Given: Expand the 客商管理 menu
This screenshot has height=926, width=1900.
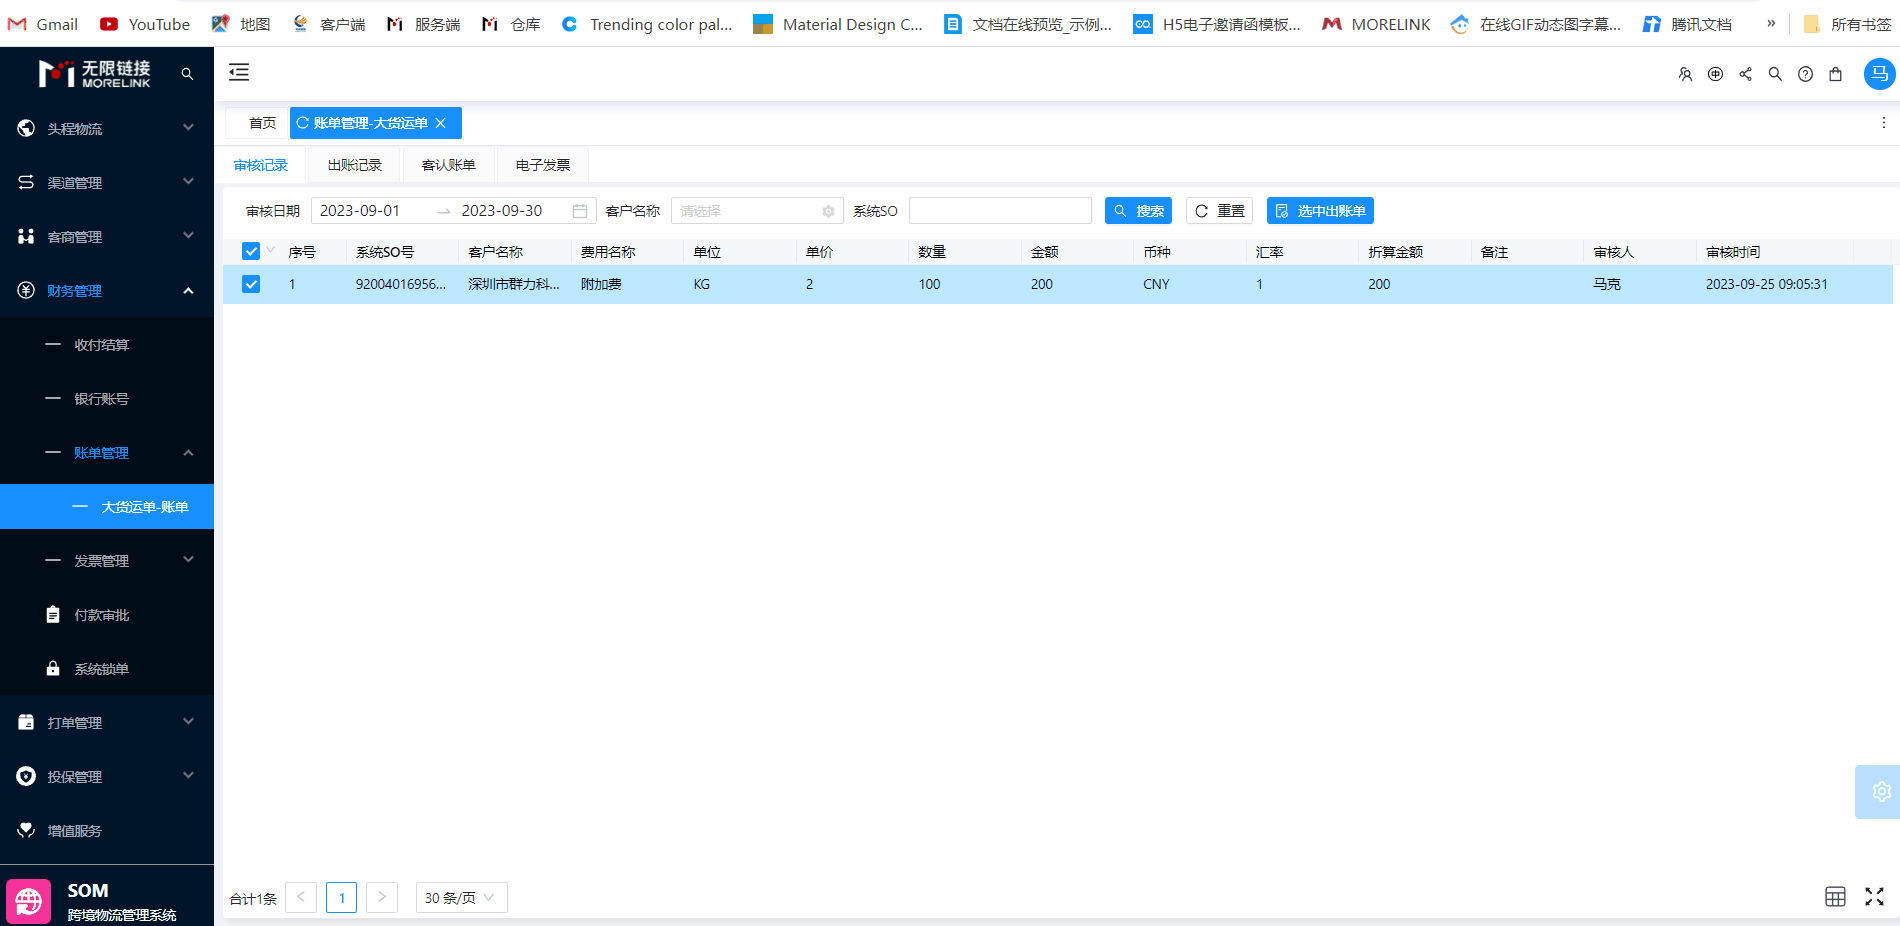Looking at the screenshot, I should [x=107, y=236].
